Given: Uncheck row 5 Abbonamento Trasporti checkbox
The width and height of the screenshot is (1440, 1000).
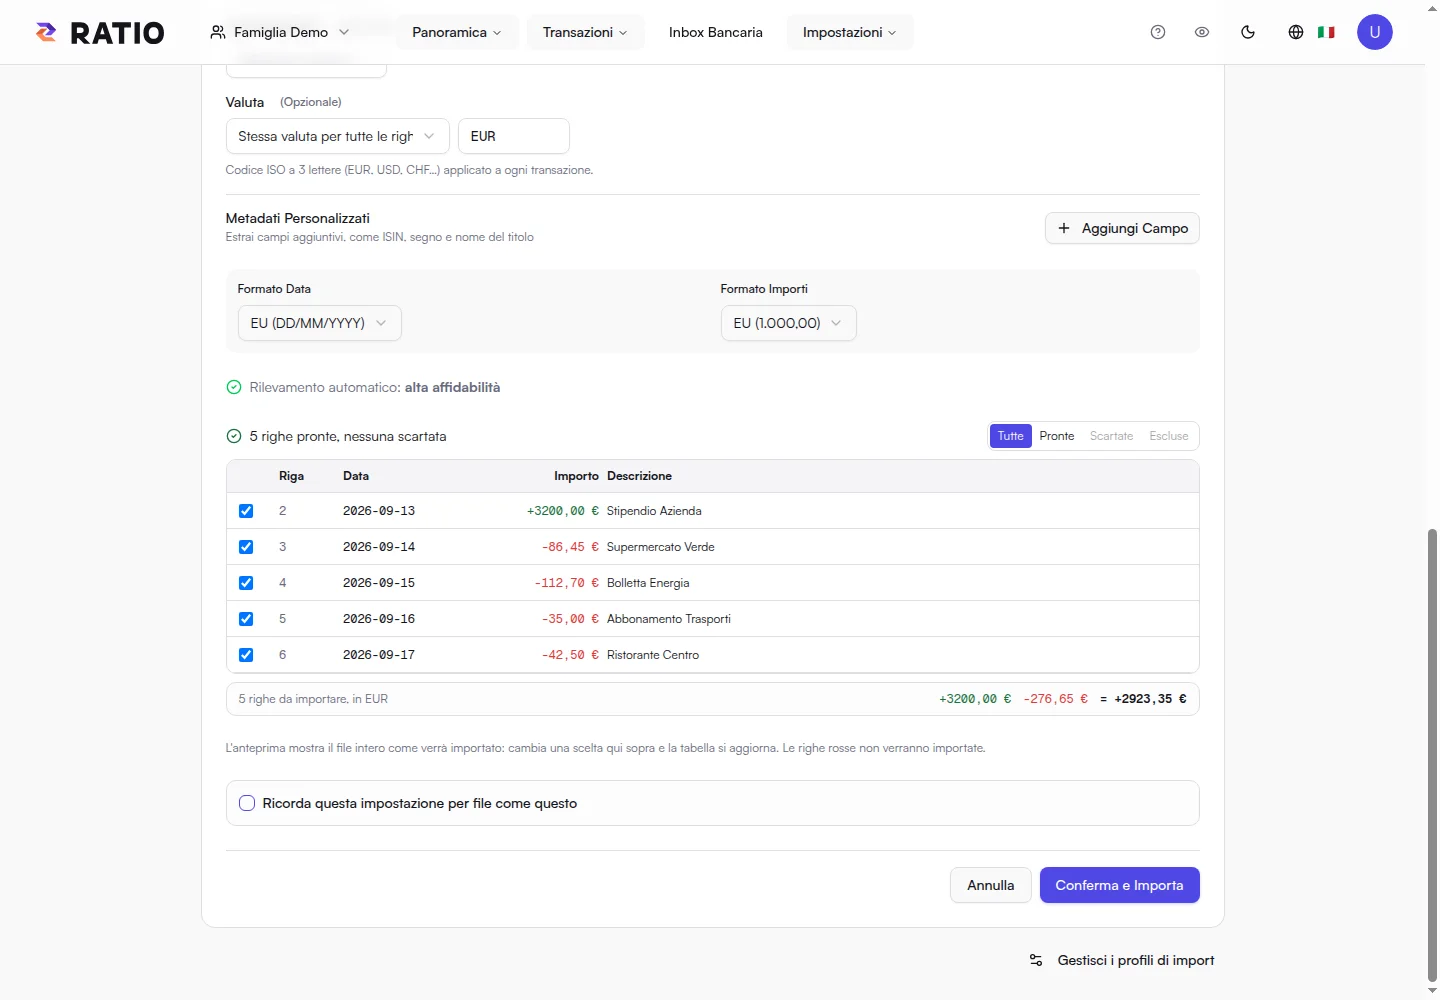Looking at the screenshot, I should click(246, 619).
